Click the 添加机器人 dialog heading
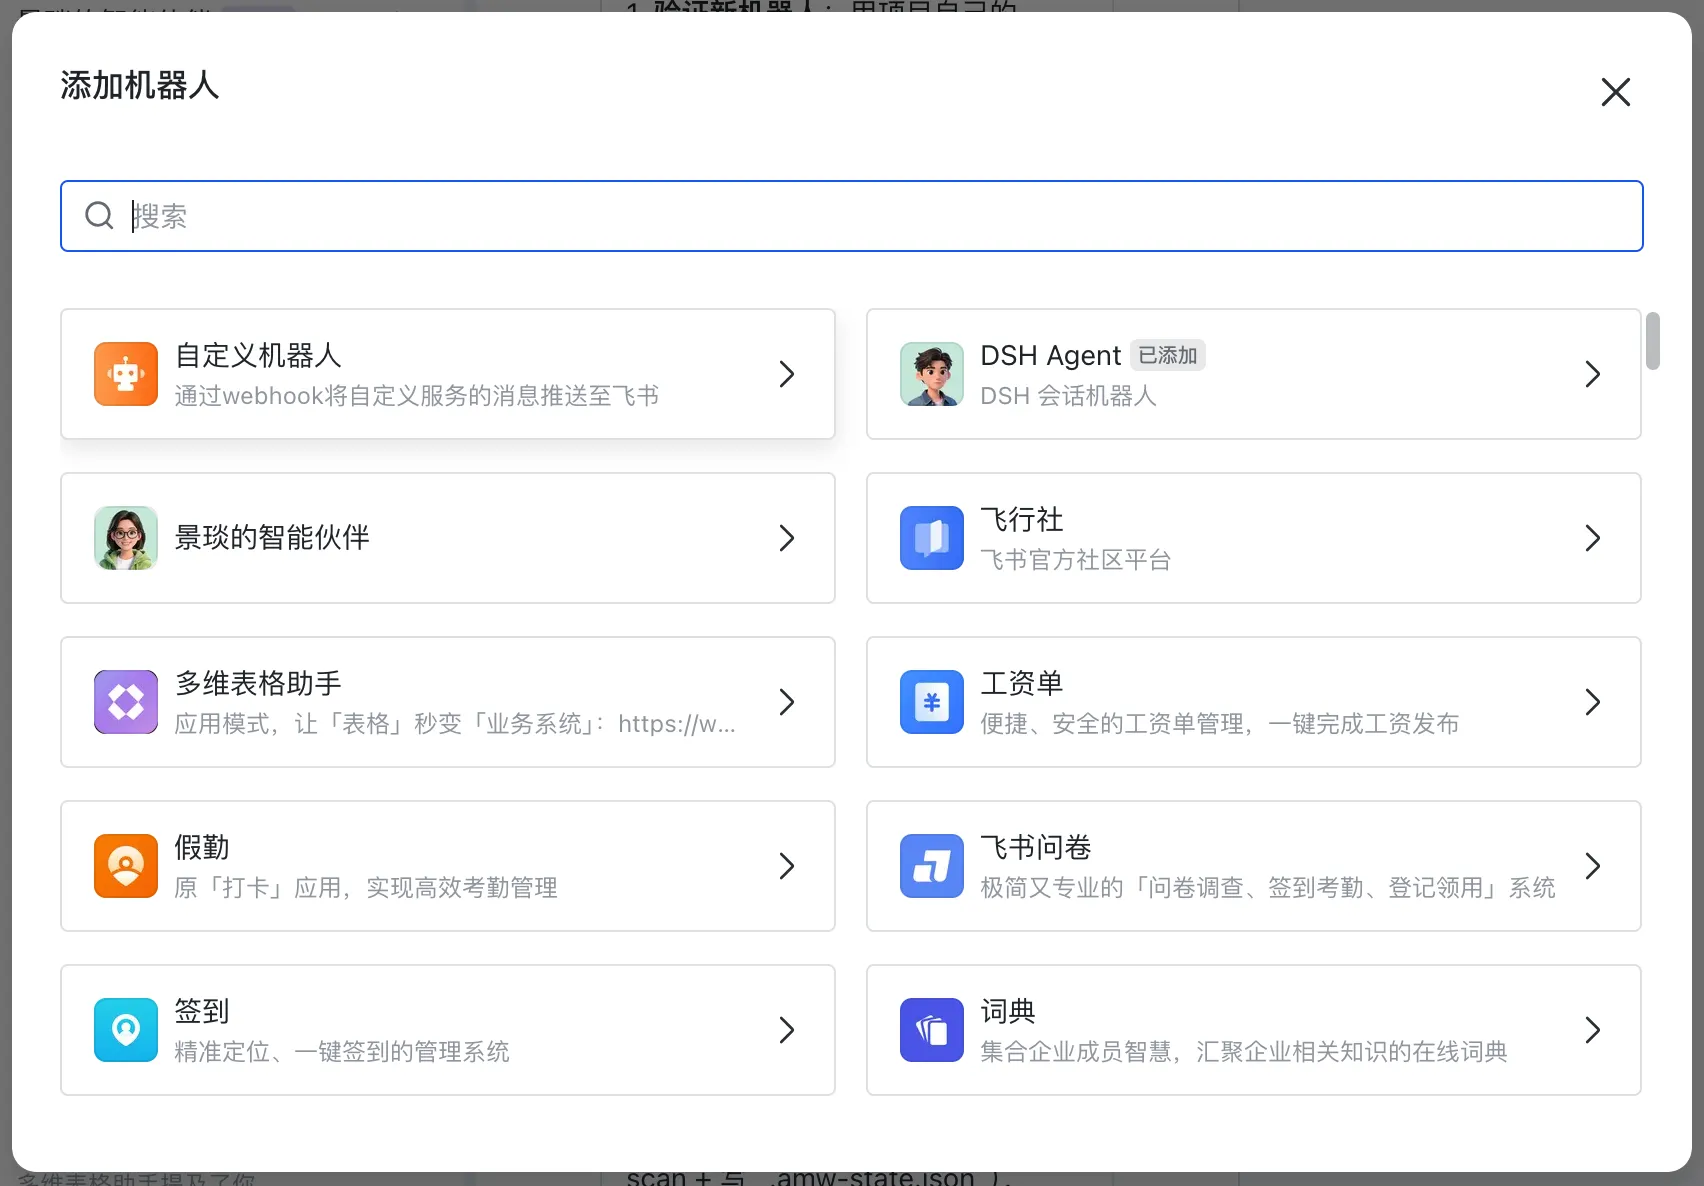 coord(140,86)
